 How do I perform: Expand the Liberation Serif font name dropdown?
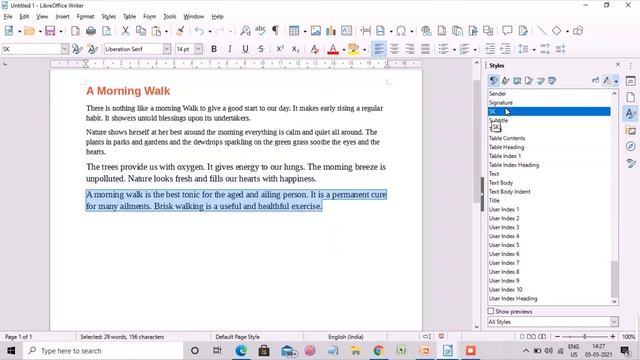tap(167, 49)
